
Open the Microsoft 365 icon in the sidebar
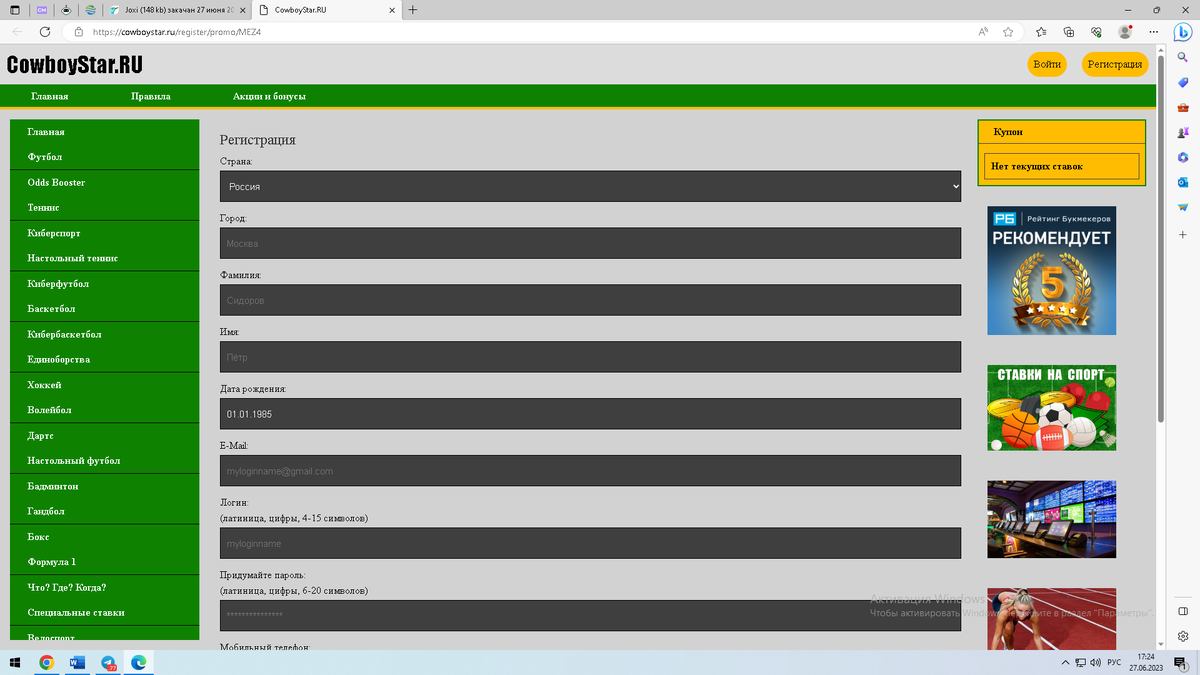pyautogui.click(x=1183, y=158)
